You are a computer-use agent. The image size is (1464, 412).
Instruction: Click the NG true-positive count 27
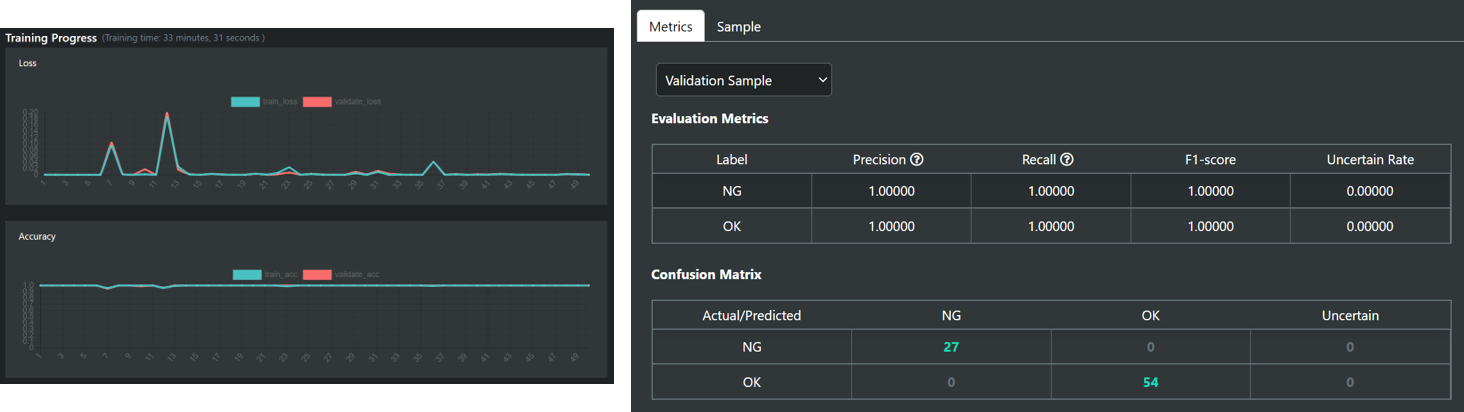pos(951,347)
